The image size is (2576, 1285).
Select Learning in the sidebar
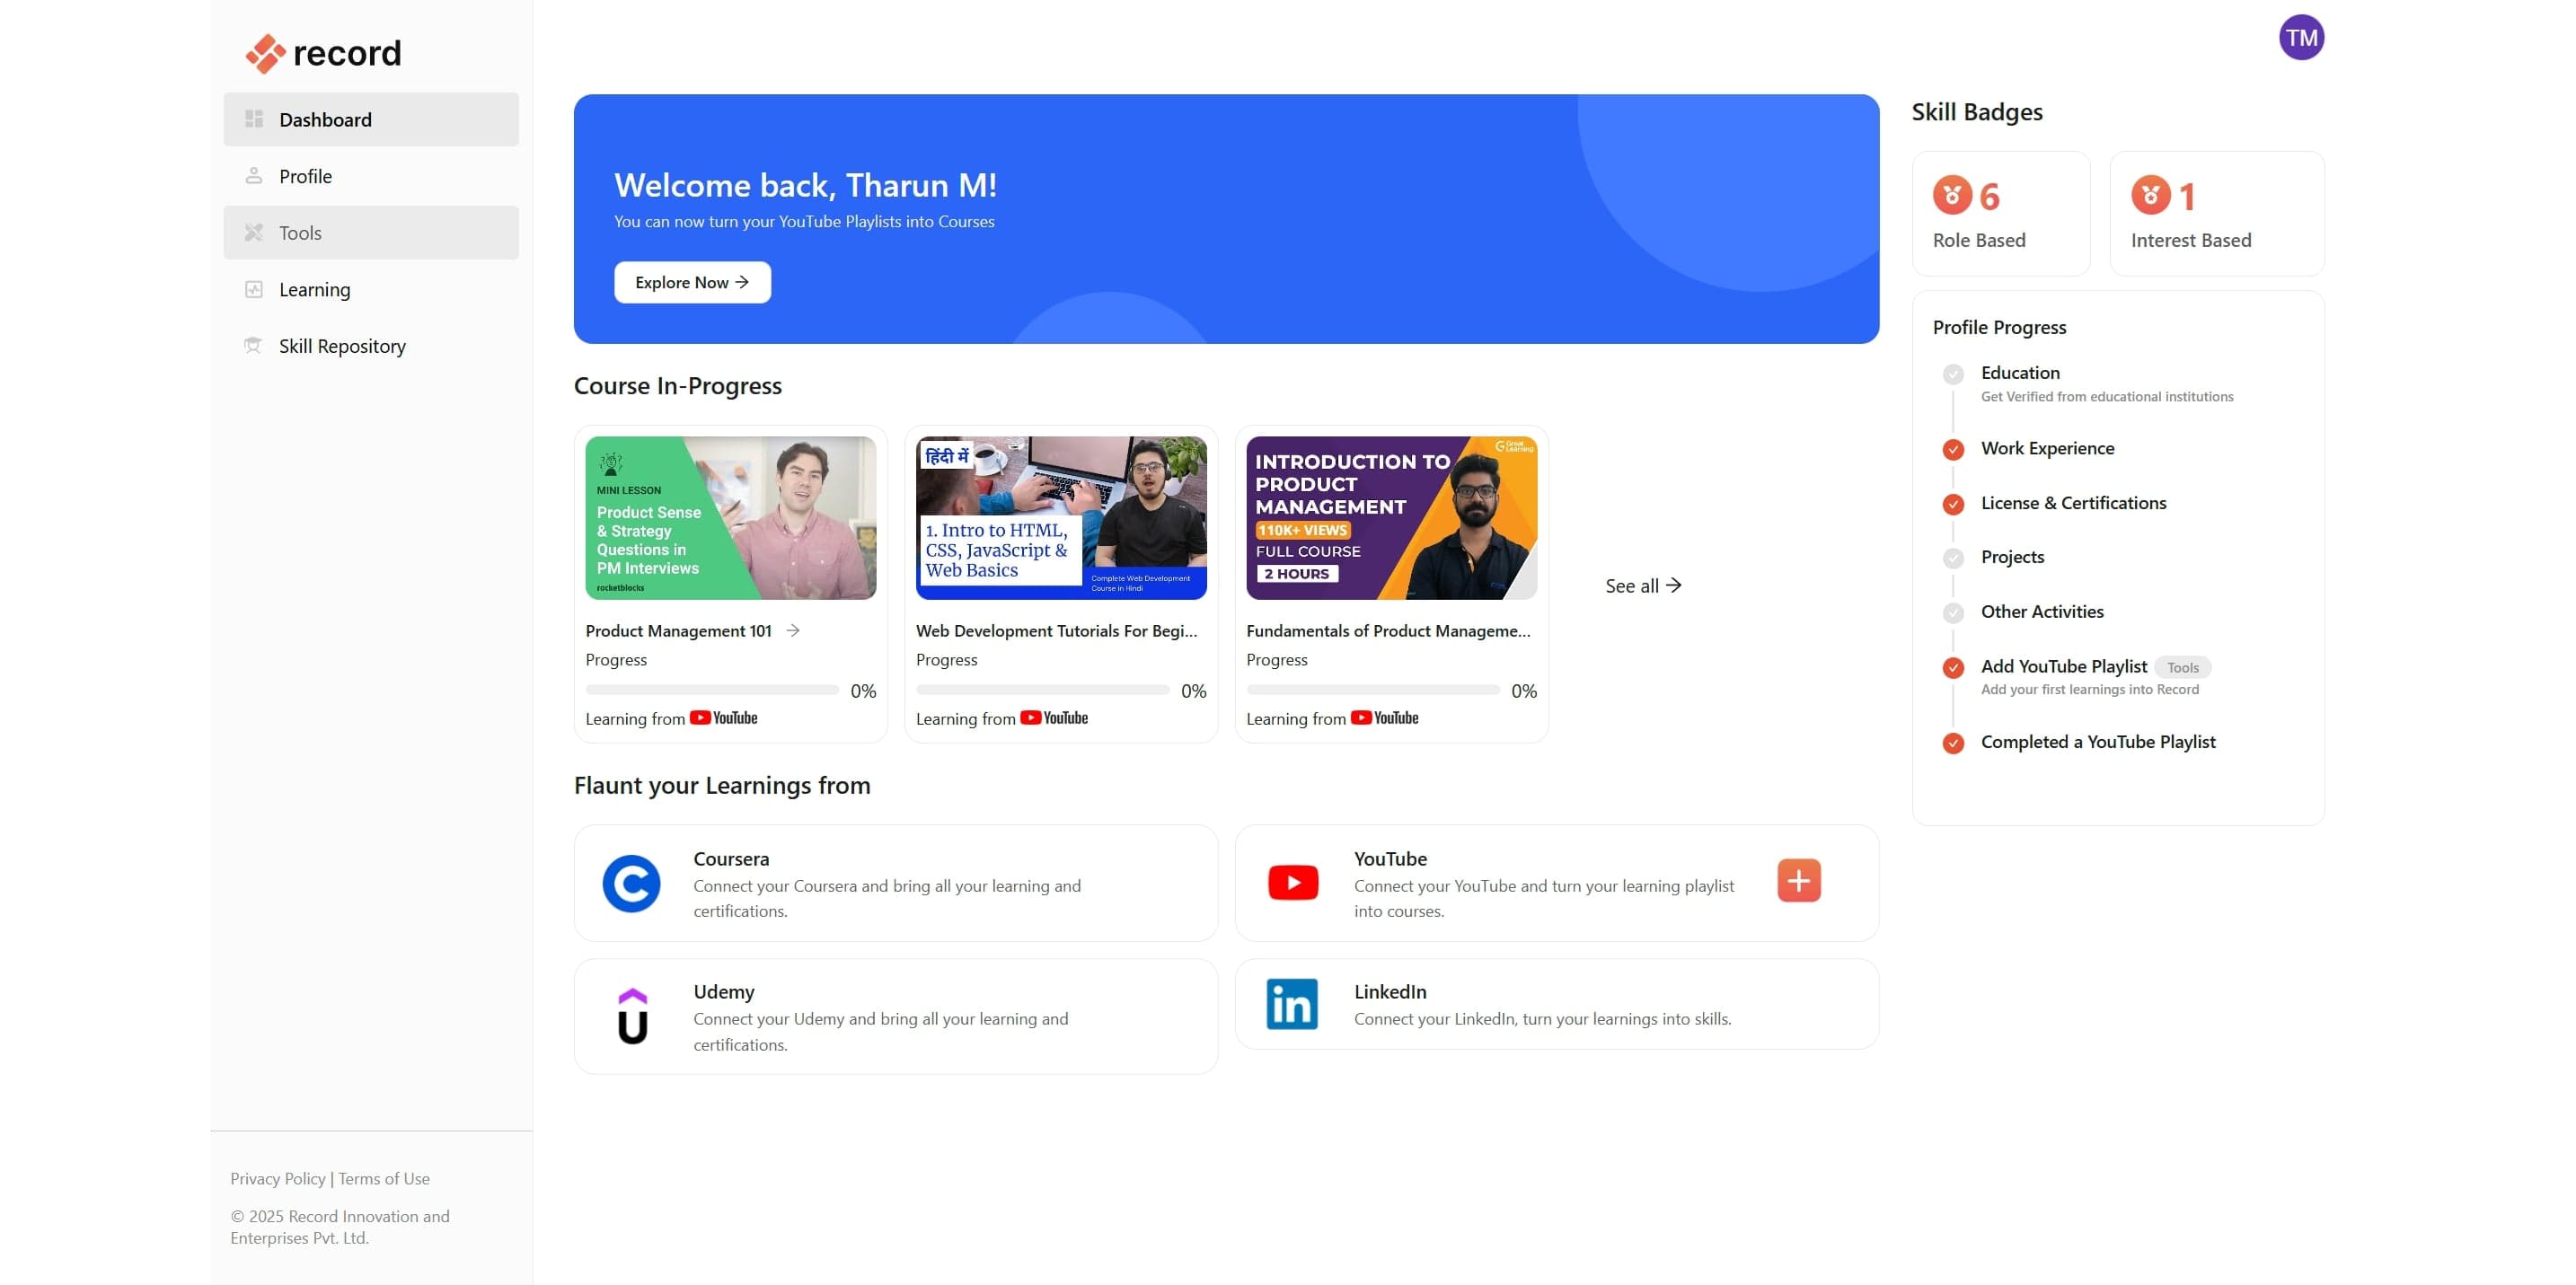[371, 290]
